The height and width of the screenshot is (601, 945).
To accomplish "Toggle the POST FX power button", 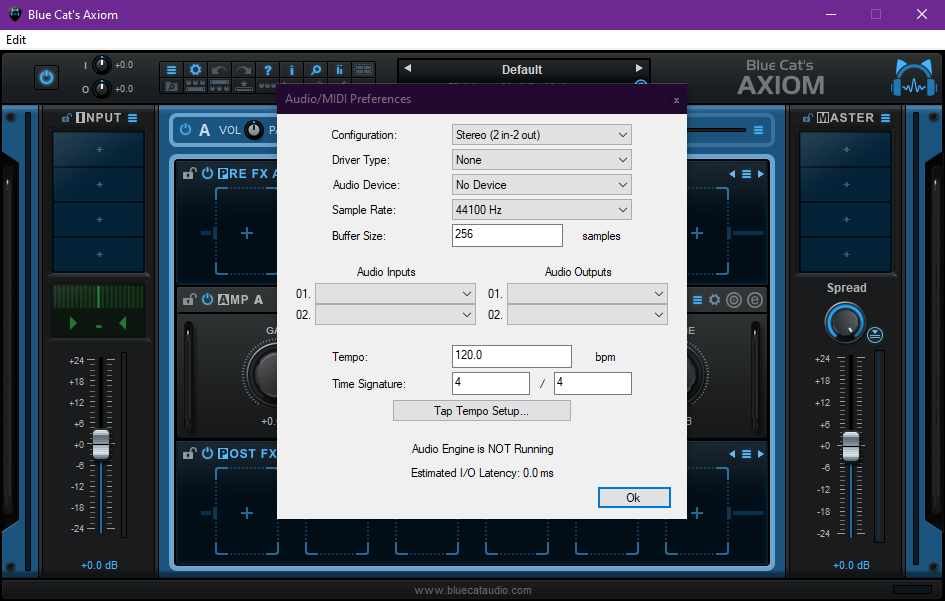I will 207,453.
